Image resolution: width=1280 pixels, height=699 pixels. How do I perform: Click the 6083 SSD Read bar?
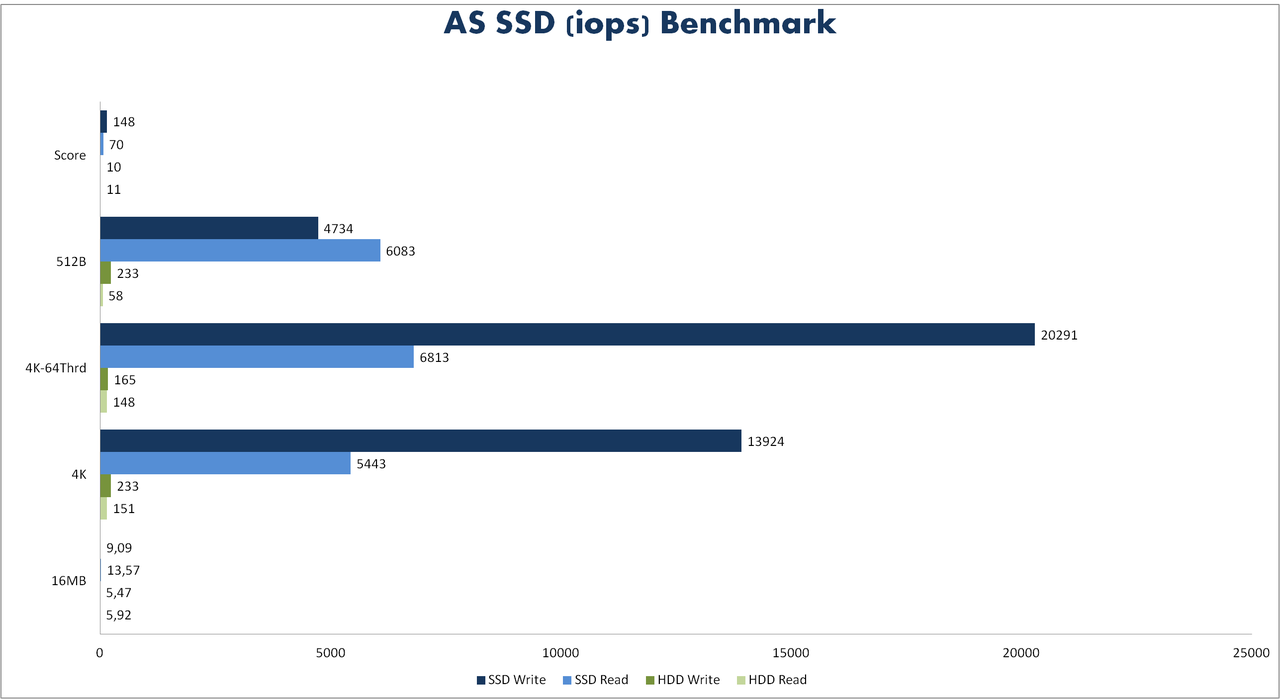tap(240, 251)
